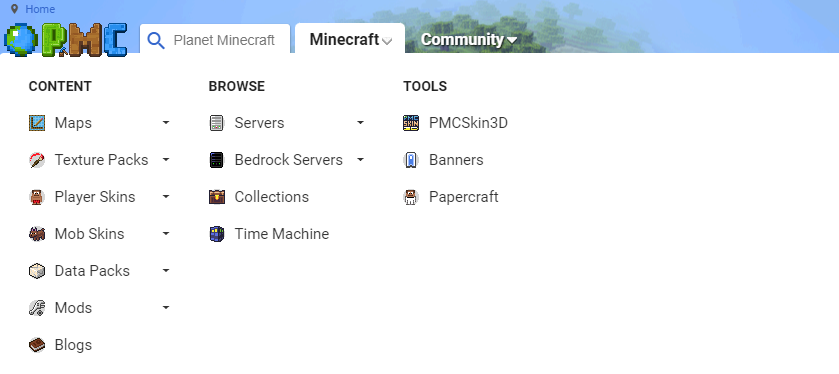The height and width of the screenshot is (374, 839).
Task: Browse Collections
Action: coord(271,197)
